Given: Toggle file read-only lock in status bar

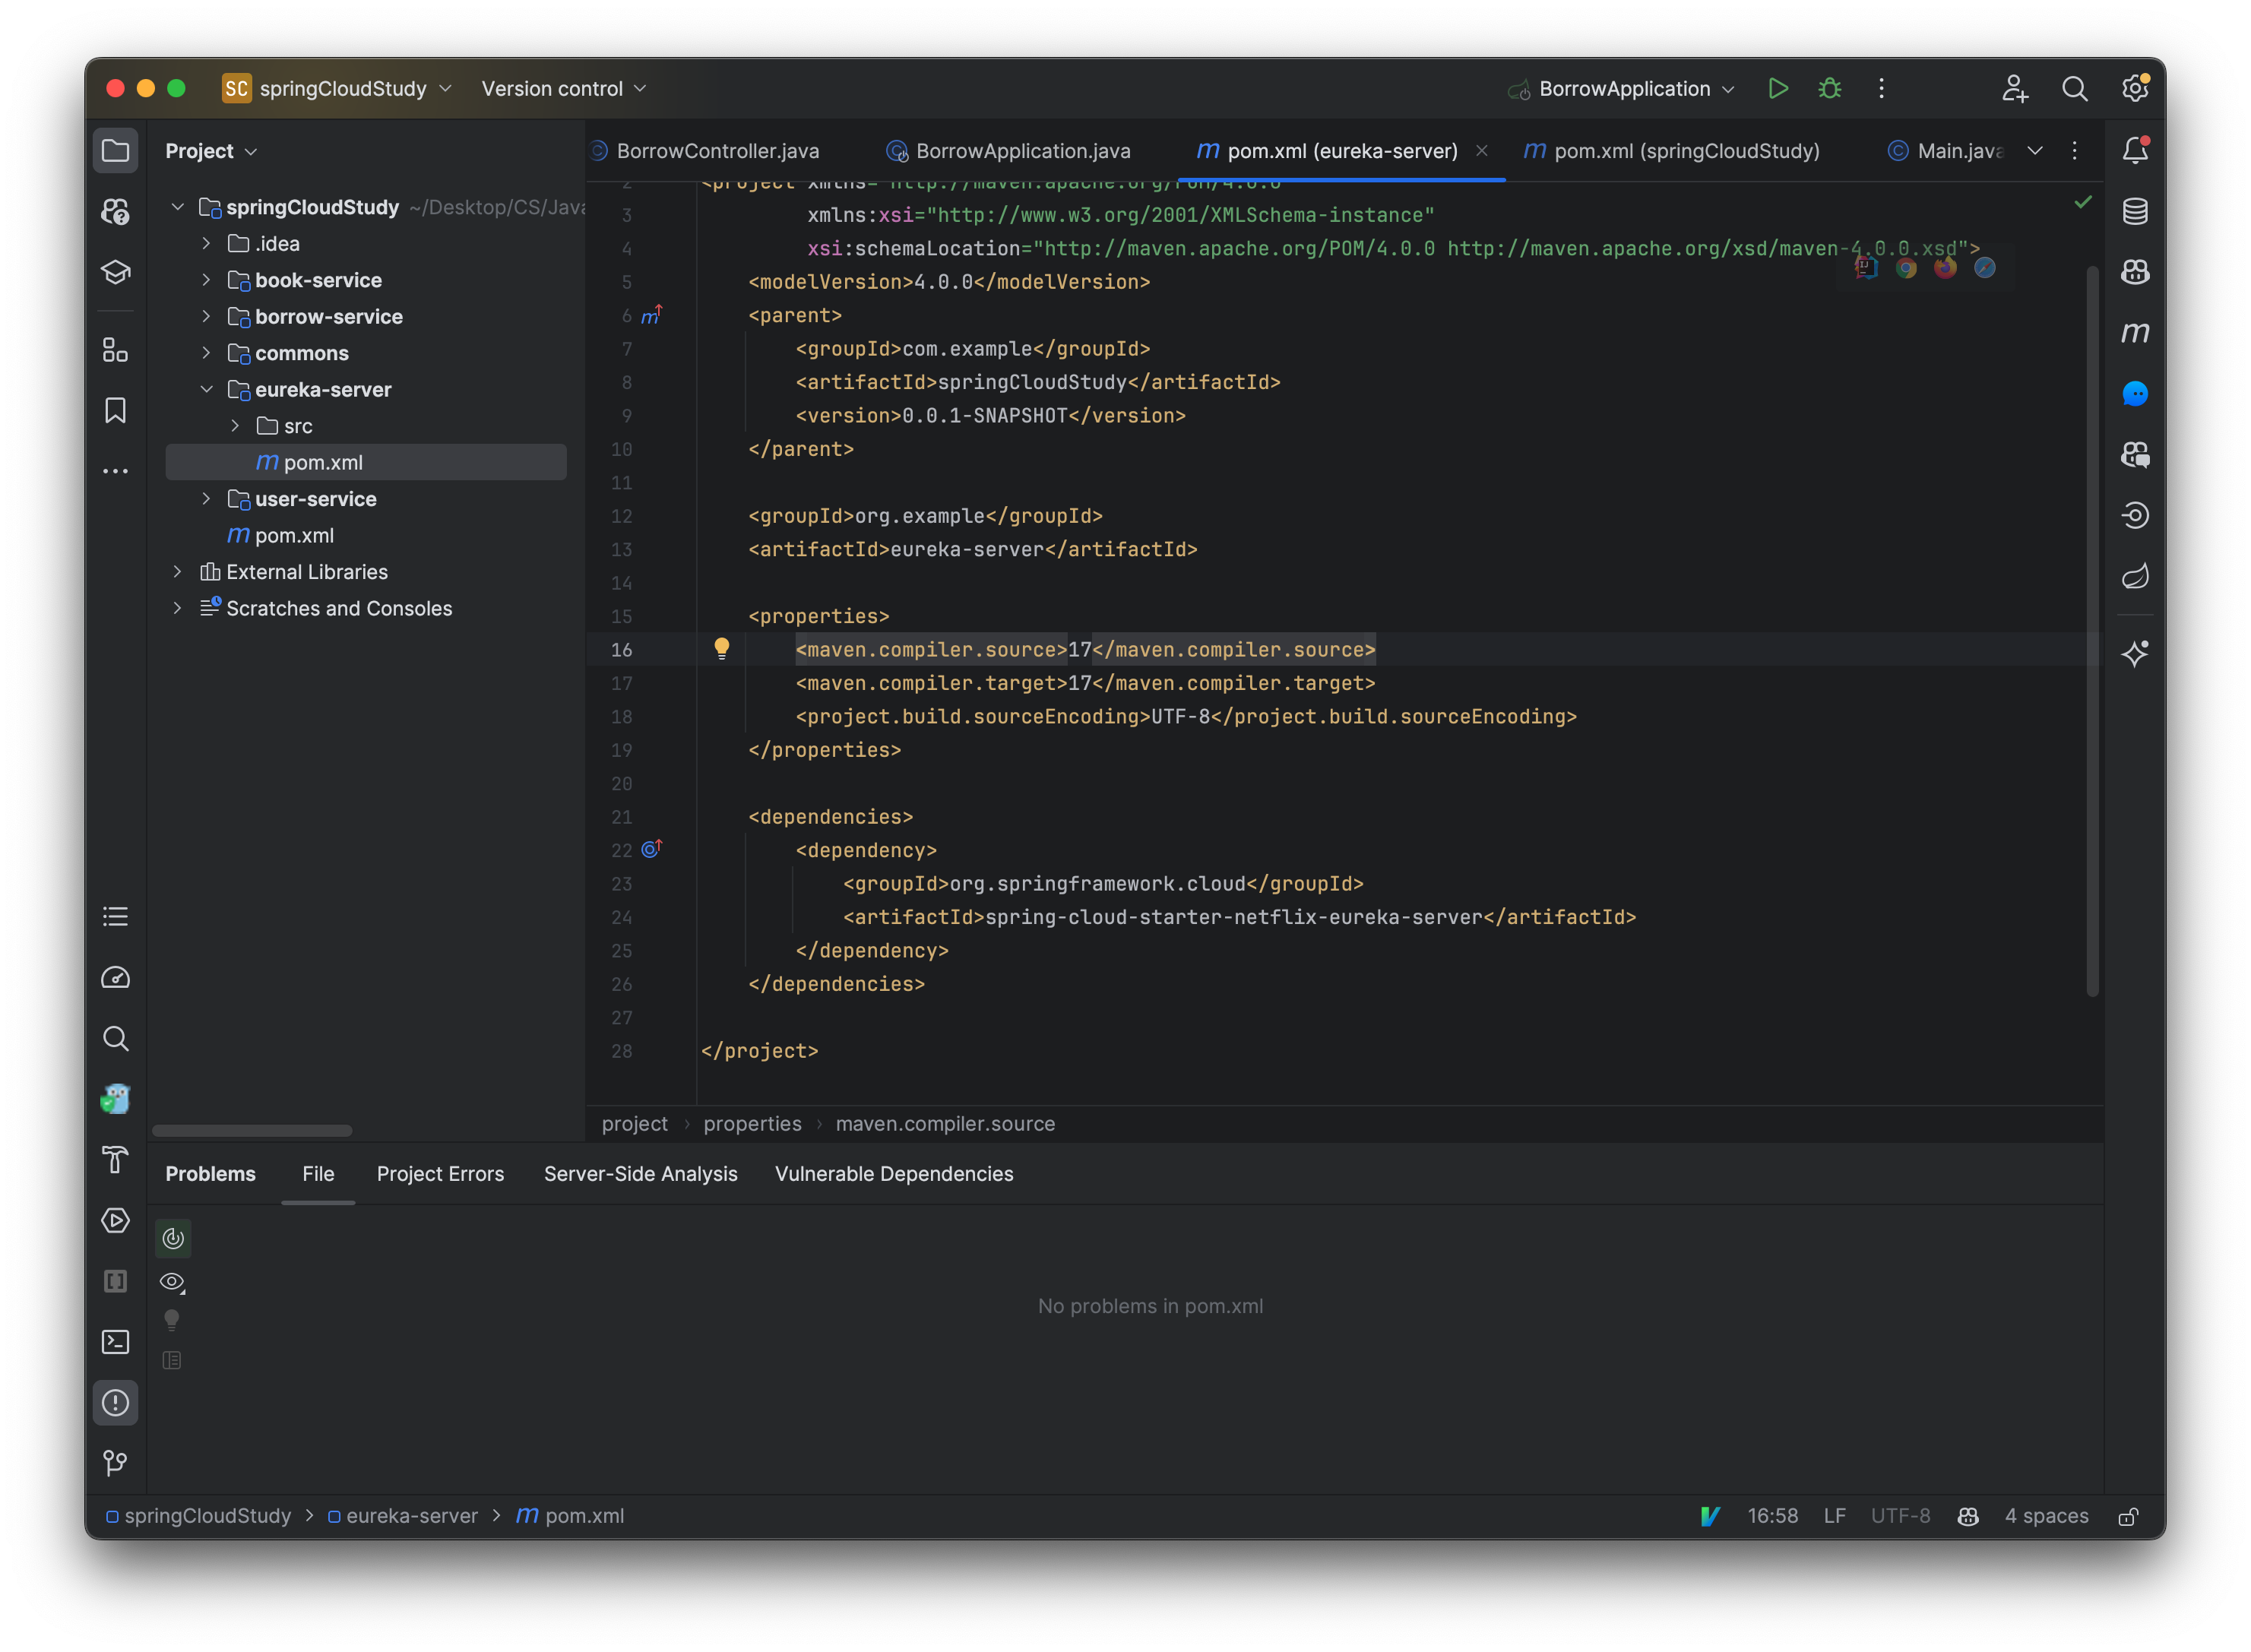Looking at the screenshot, I should coord(2128,1516).
